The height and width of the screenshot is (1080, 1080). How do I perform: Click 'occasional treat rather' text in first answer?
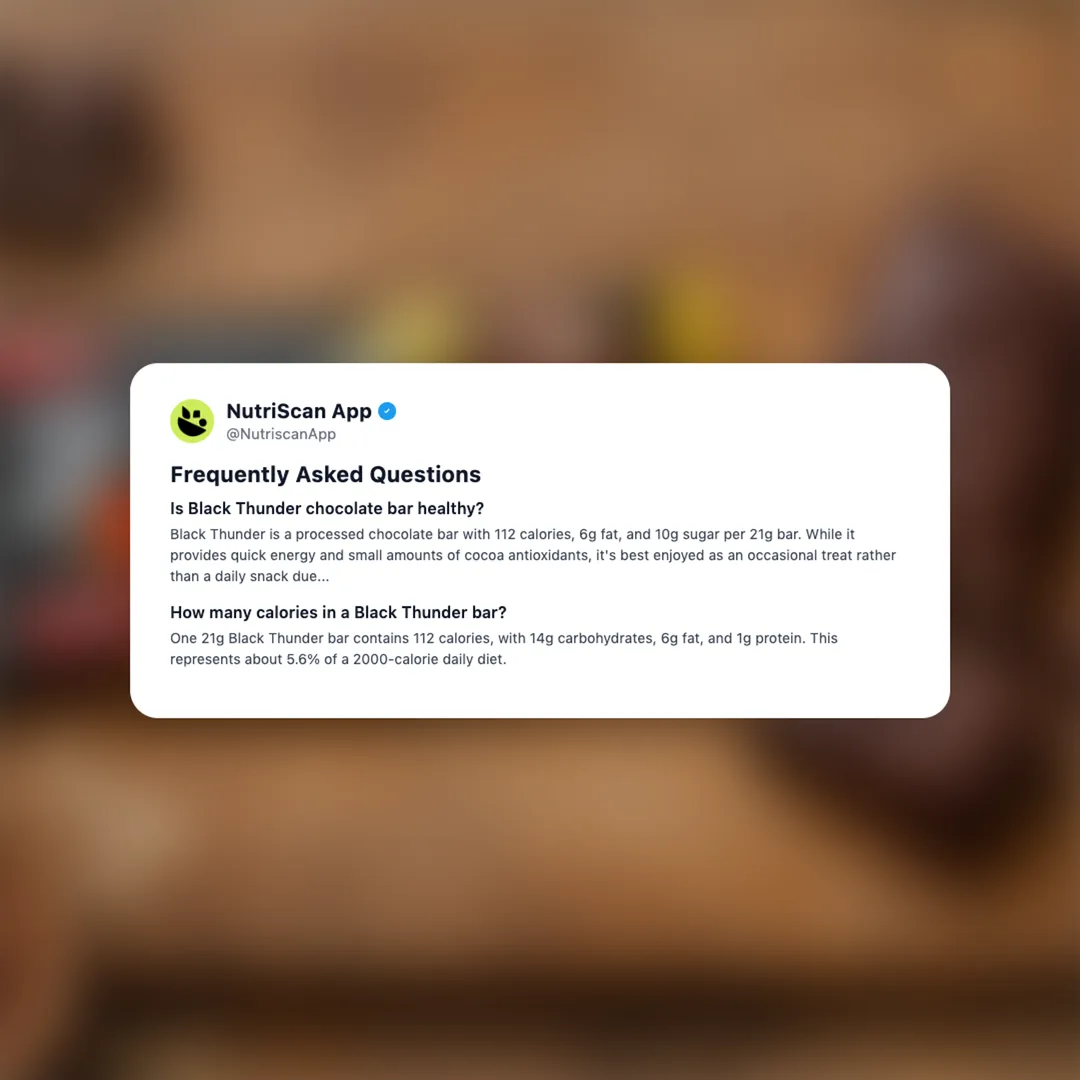822,556
